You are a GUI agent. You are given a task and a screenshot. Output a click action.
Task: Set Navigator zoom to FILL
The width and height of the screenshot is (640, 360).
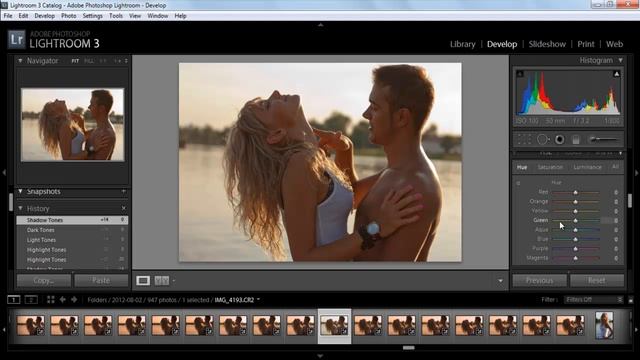(x=89, y=61)
